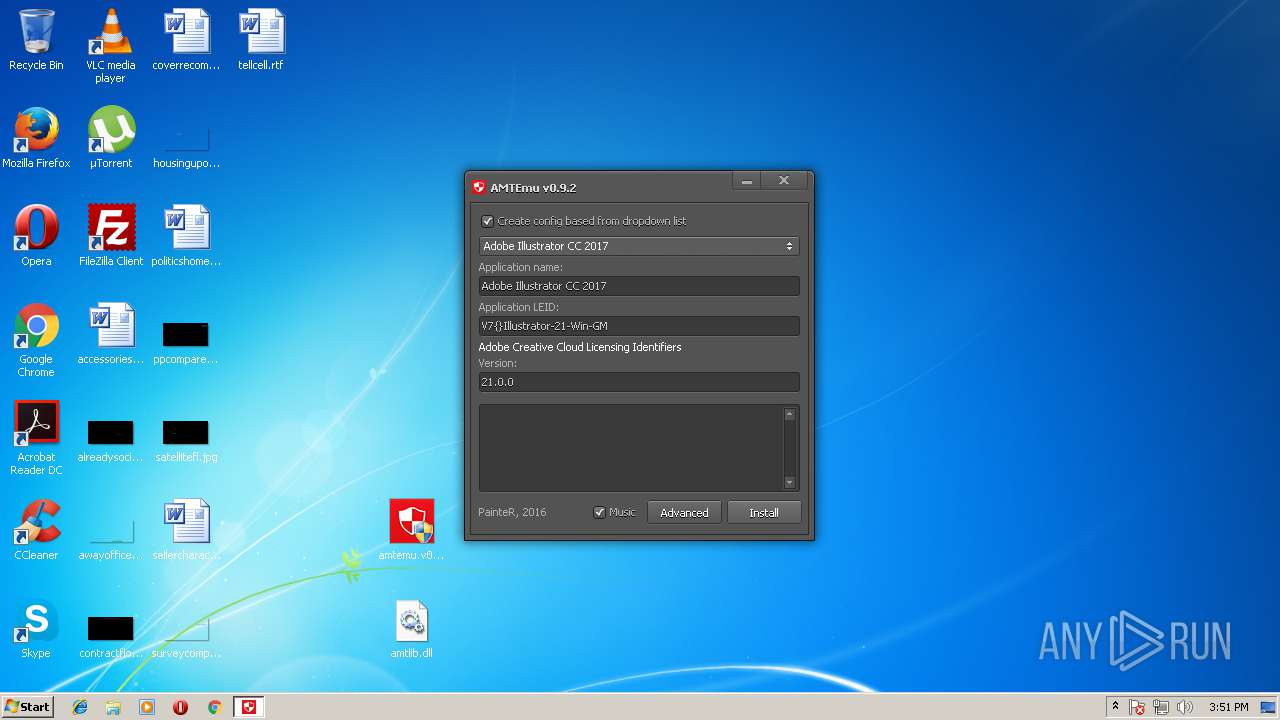Click the log box scroll down arrow
The width and height of the screenshot is (1280, 720).
pos(790,483)
